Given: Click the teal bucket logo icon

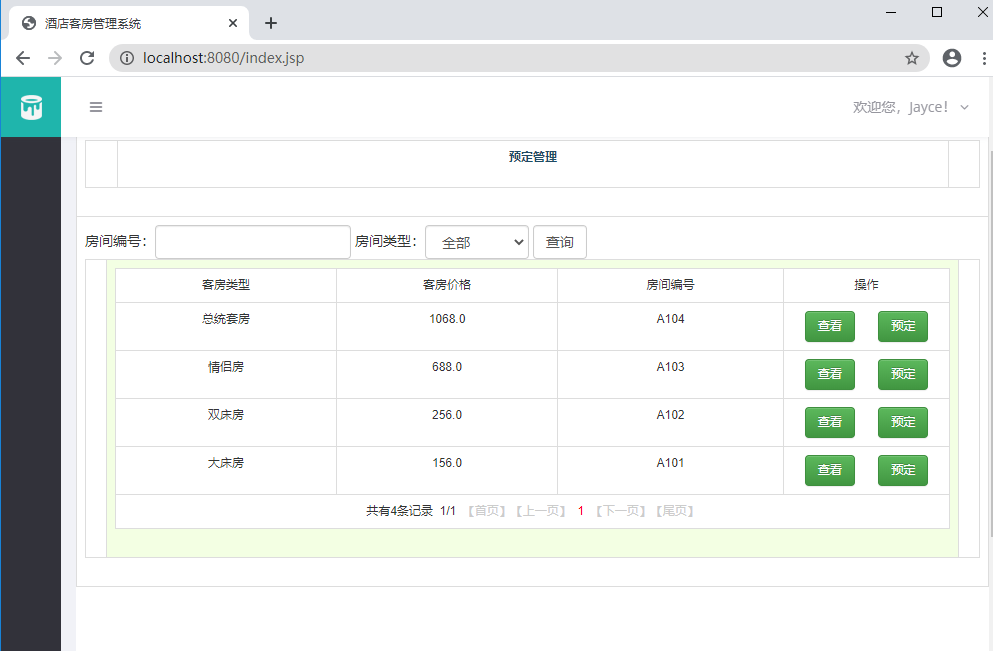Looking at the screenshot, I should [31, 107].
